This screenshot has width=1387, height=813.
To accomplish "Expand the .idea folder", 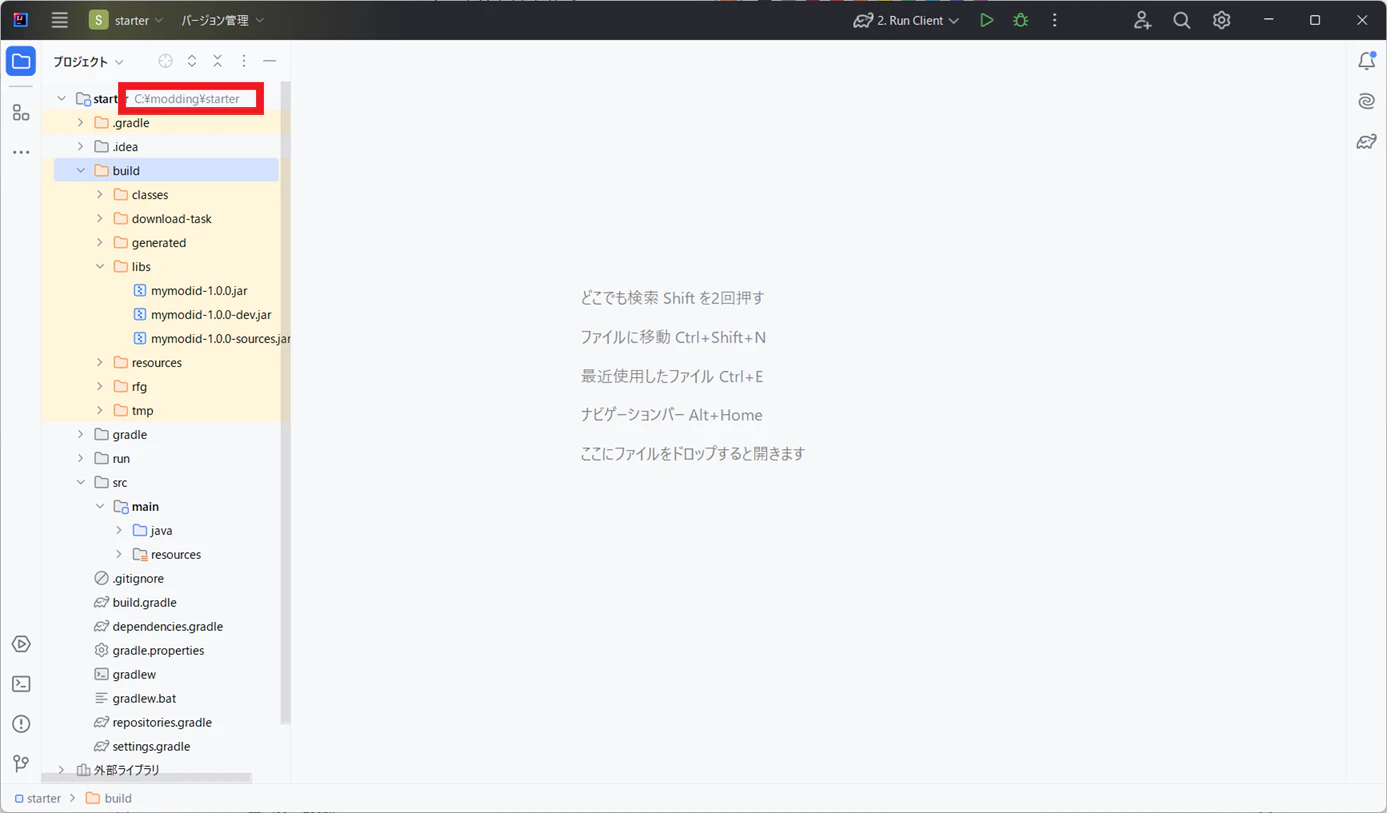I will (81, 147).
